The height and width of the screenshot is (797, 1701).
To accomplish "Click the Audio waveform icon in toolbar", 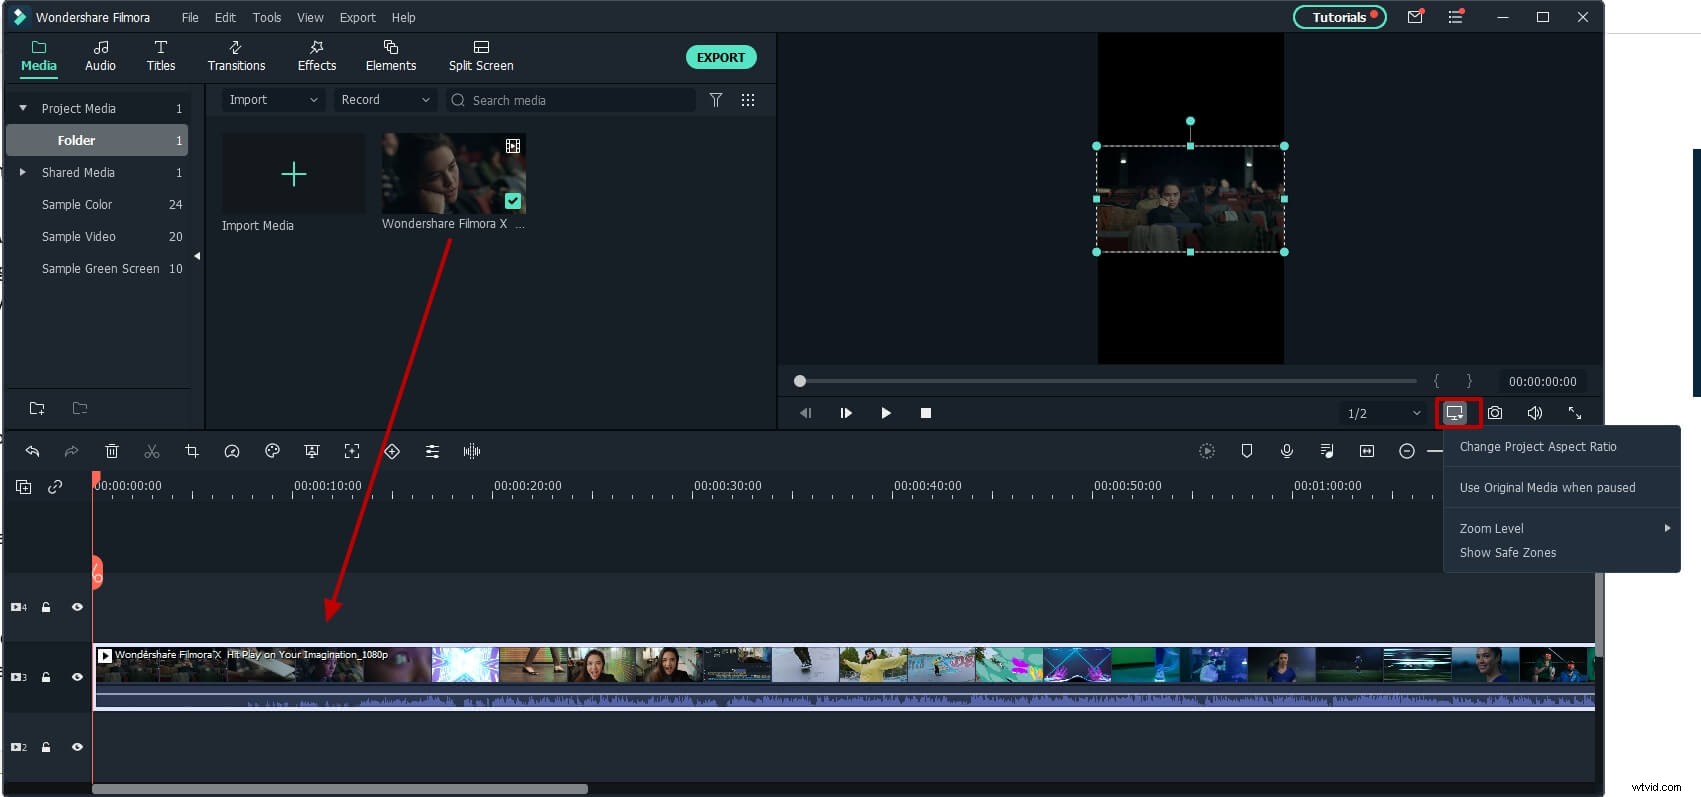I will (472, 451).
